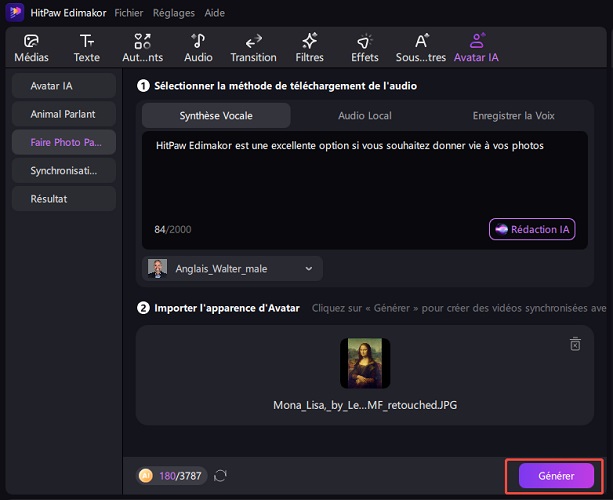Expand the Anglais_Walter_male voice dropdown

tap(233, 269)
